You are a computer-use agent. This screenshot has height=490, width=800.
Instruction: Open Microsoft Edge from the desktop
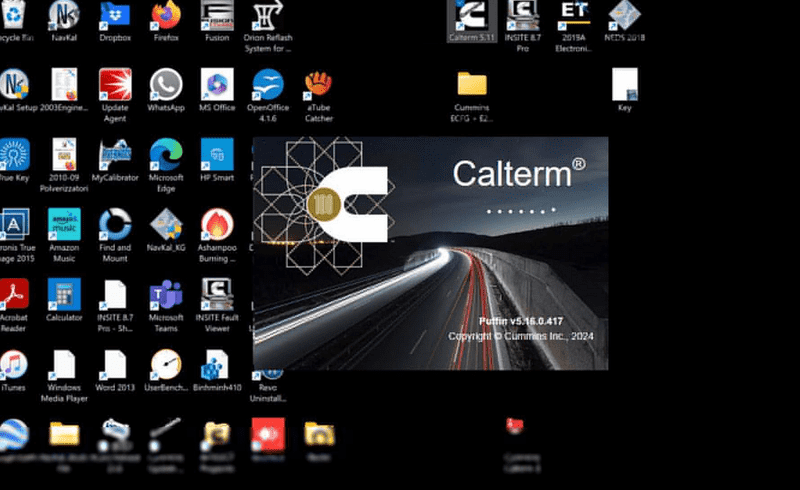pos(166,165)
